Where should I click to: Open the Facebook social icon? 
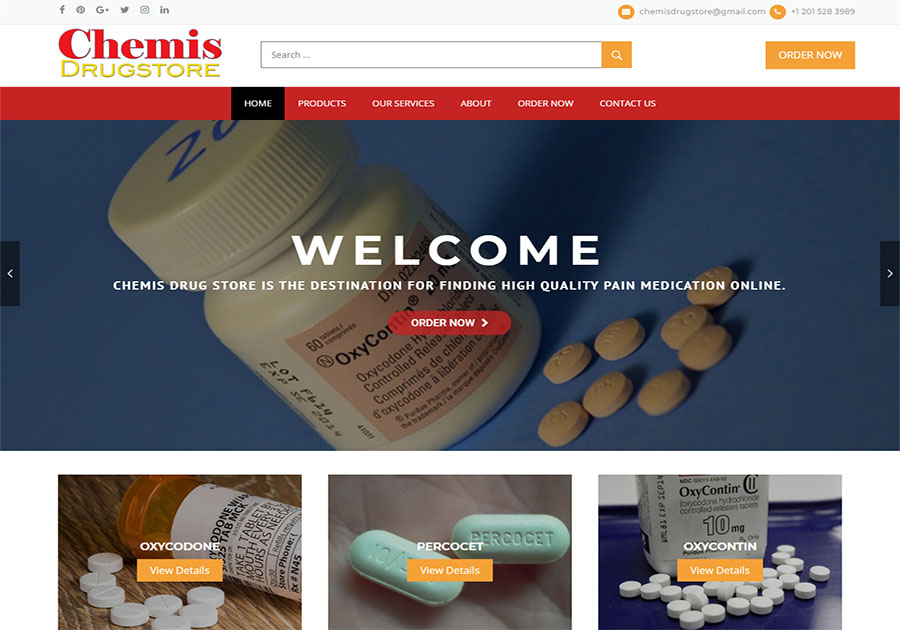(x=62, y=10)
